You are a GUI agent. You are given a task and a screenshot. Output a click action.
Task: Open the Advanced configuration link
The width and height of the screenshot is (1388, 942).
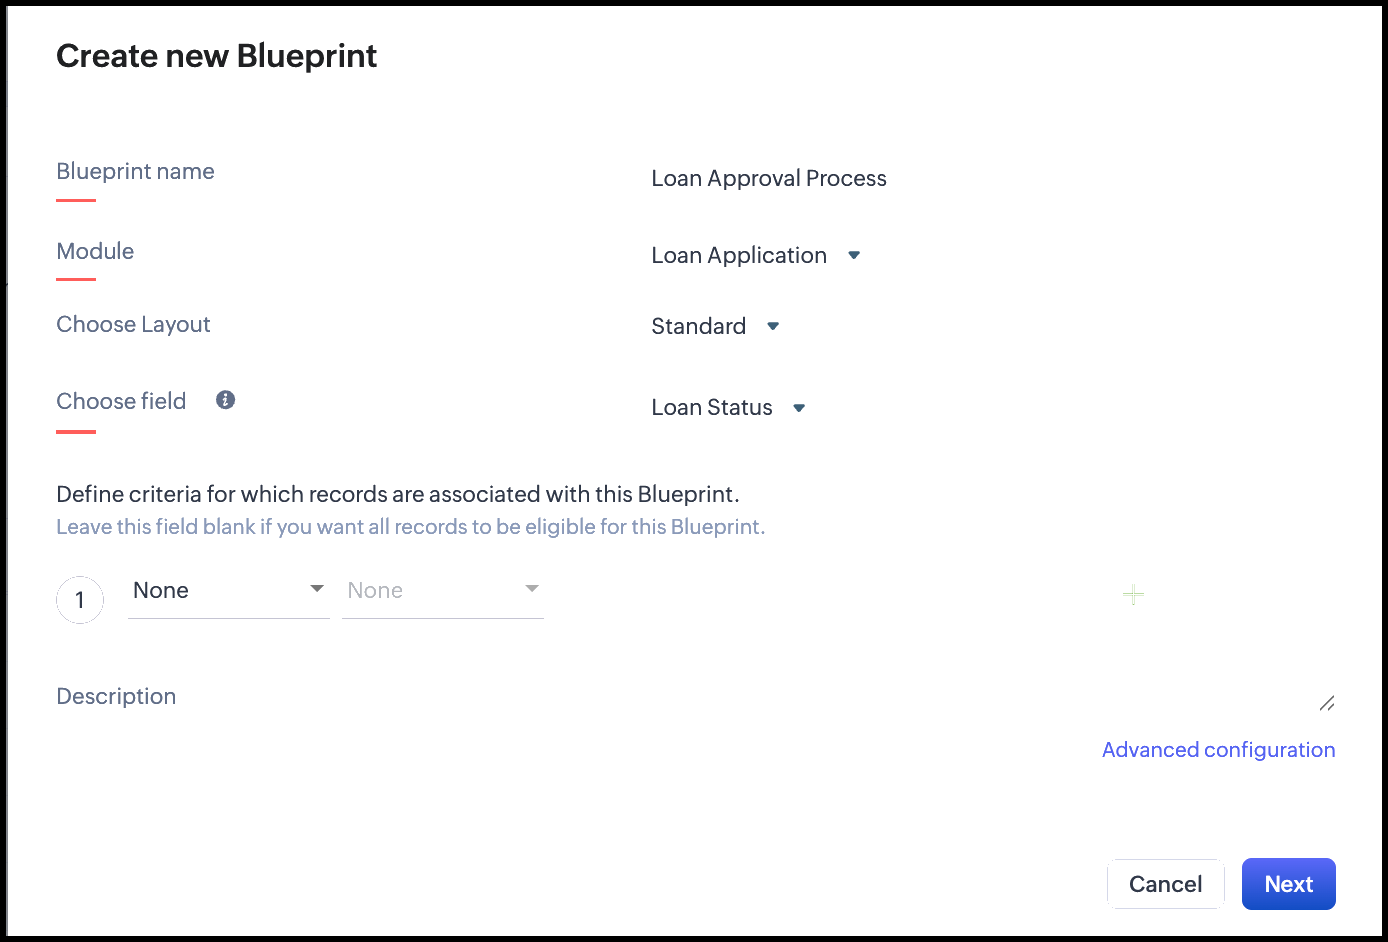pos(1218,750)
